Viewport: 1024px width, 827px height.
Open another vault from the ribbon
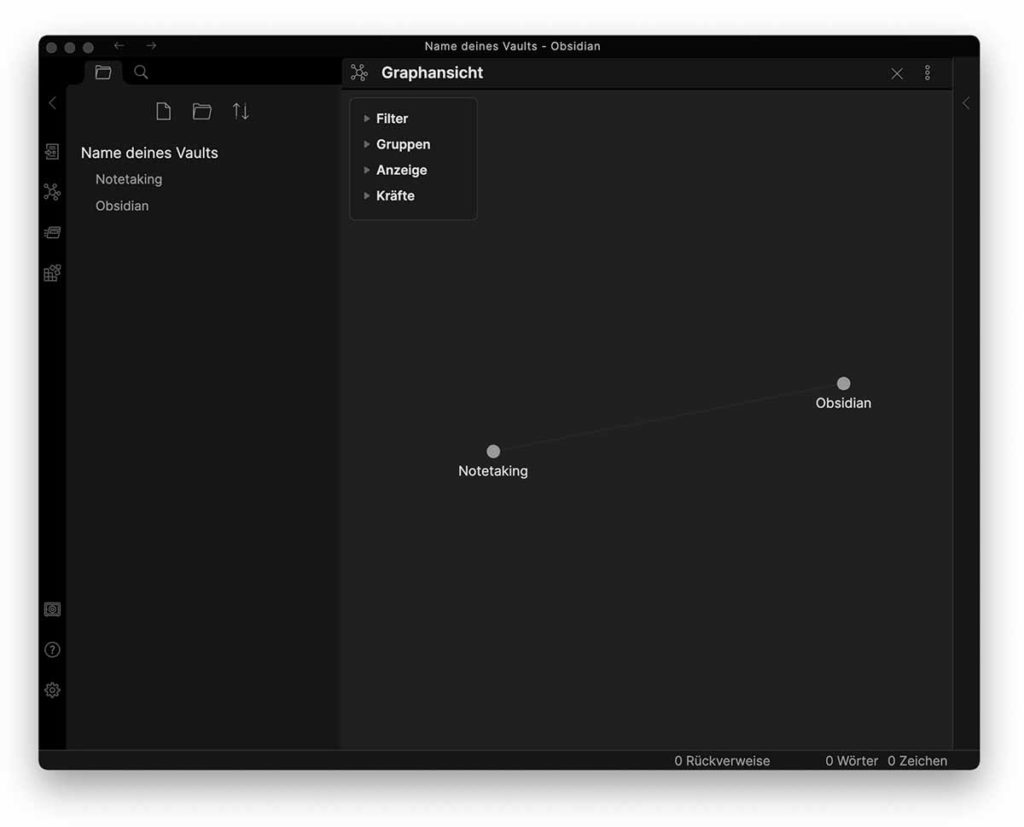pos(52,609)
